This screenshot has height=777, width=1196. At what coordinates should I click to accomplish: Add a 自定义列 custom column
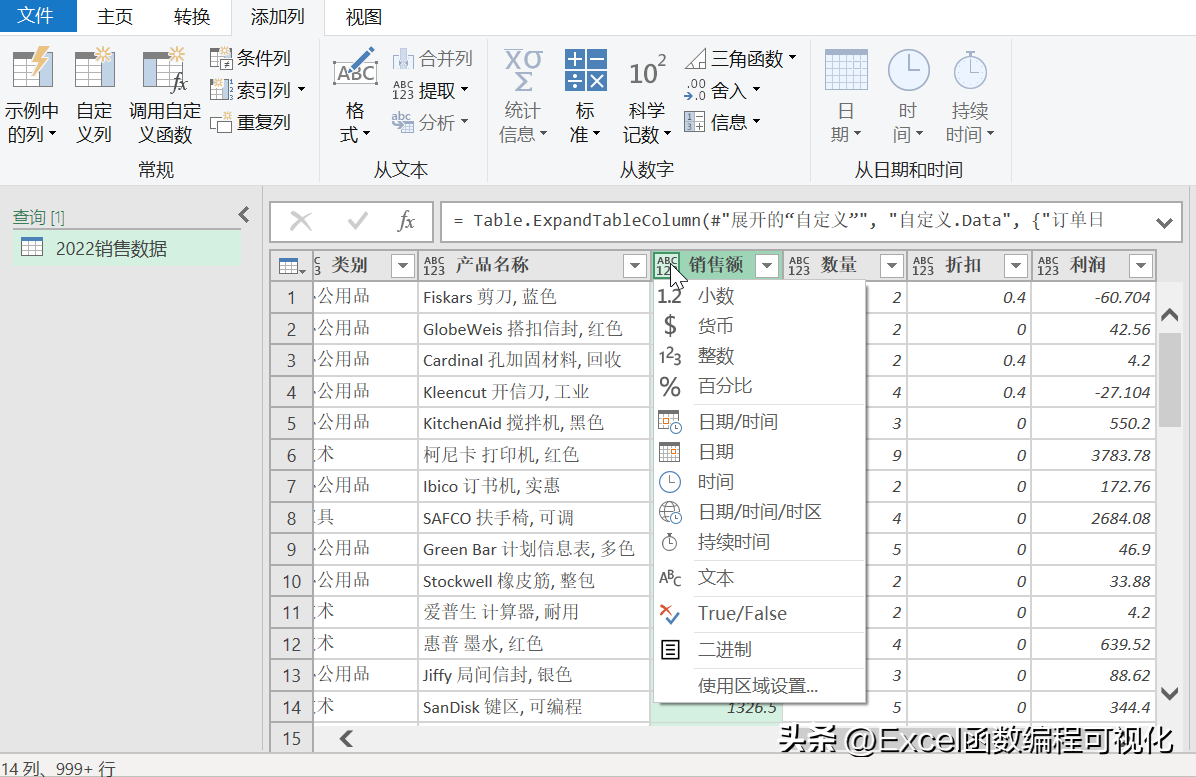(x=94, y=95)
